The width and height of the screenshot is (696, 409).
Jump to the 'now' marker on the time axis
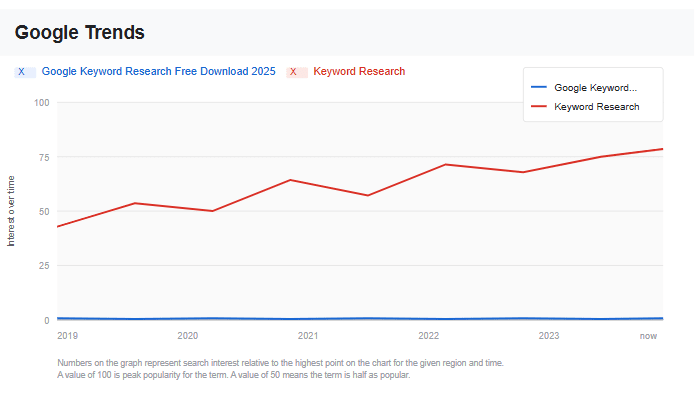click(x=649, y=336)
